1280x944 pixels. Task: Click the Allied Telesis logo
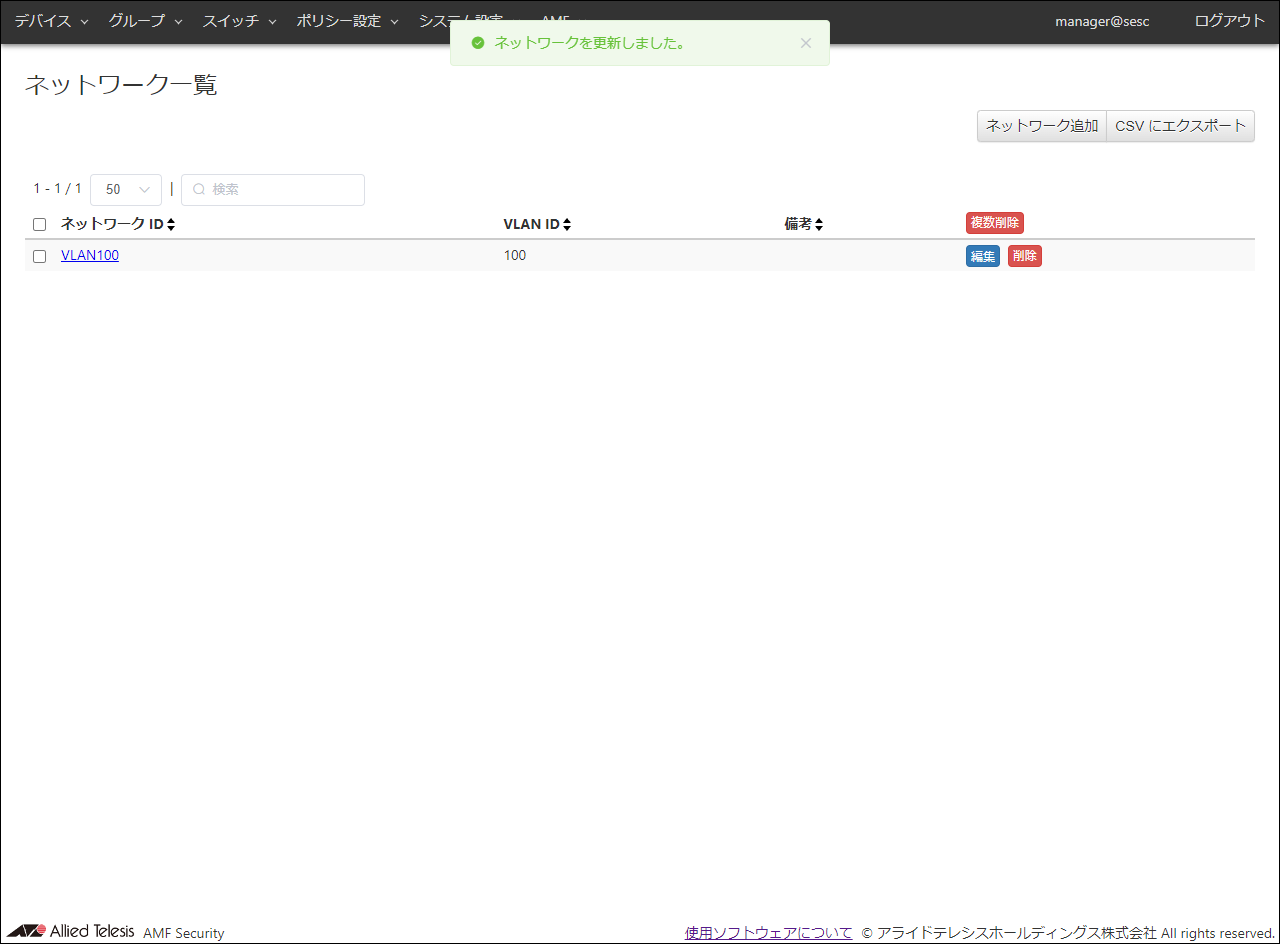click(x=70, y=931)
